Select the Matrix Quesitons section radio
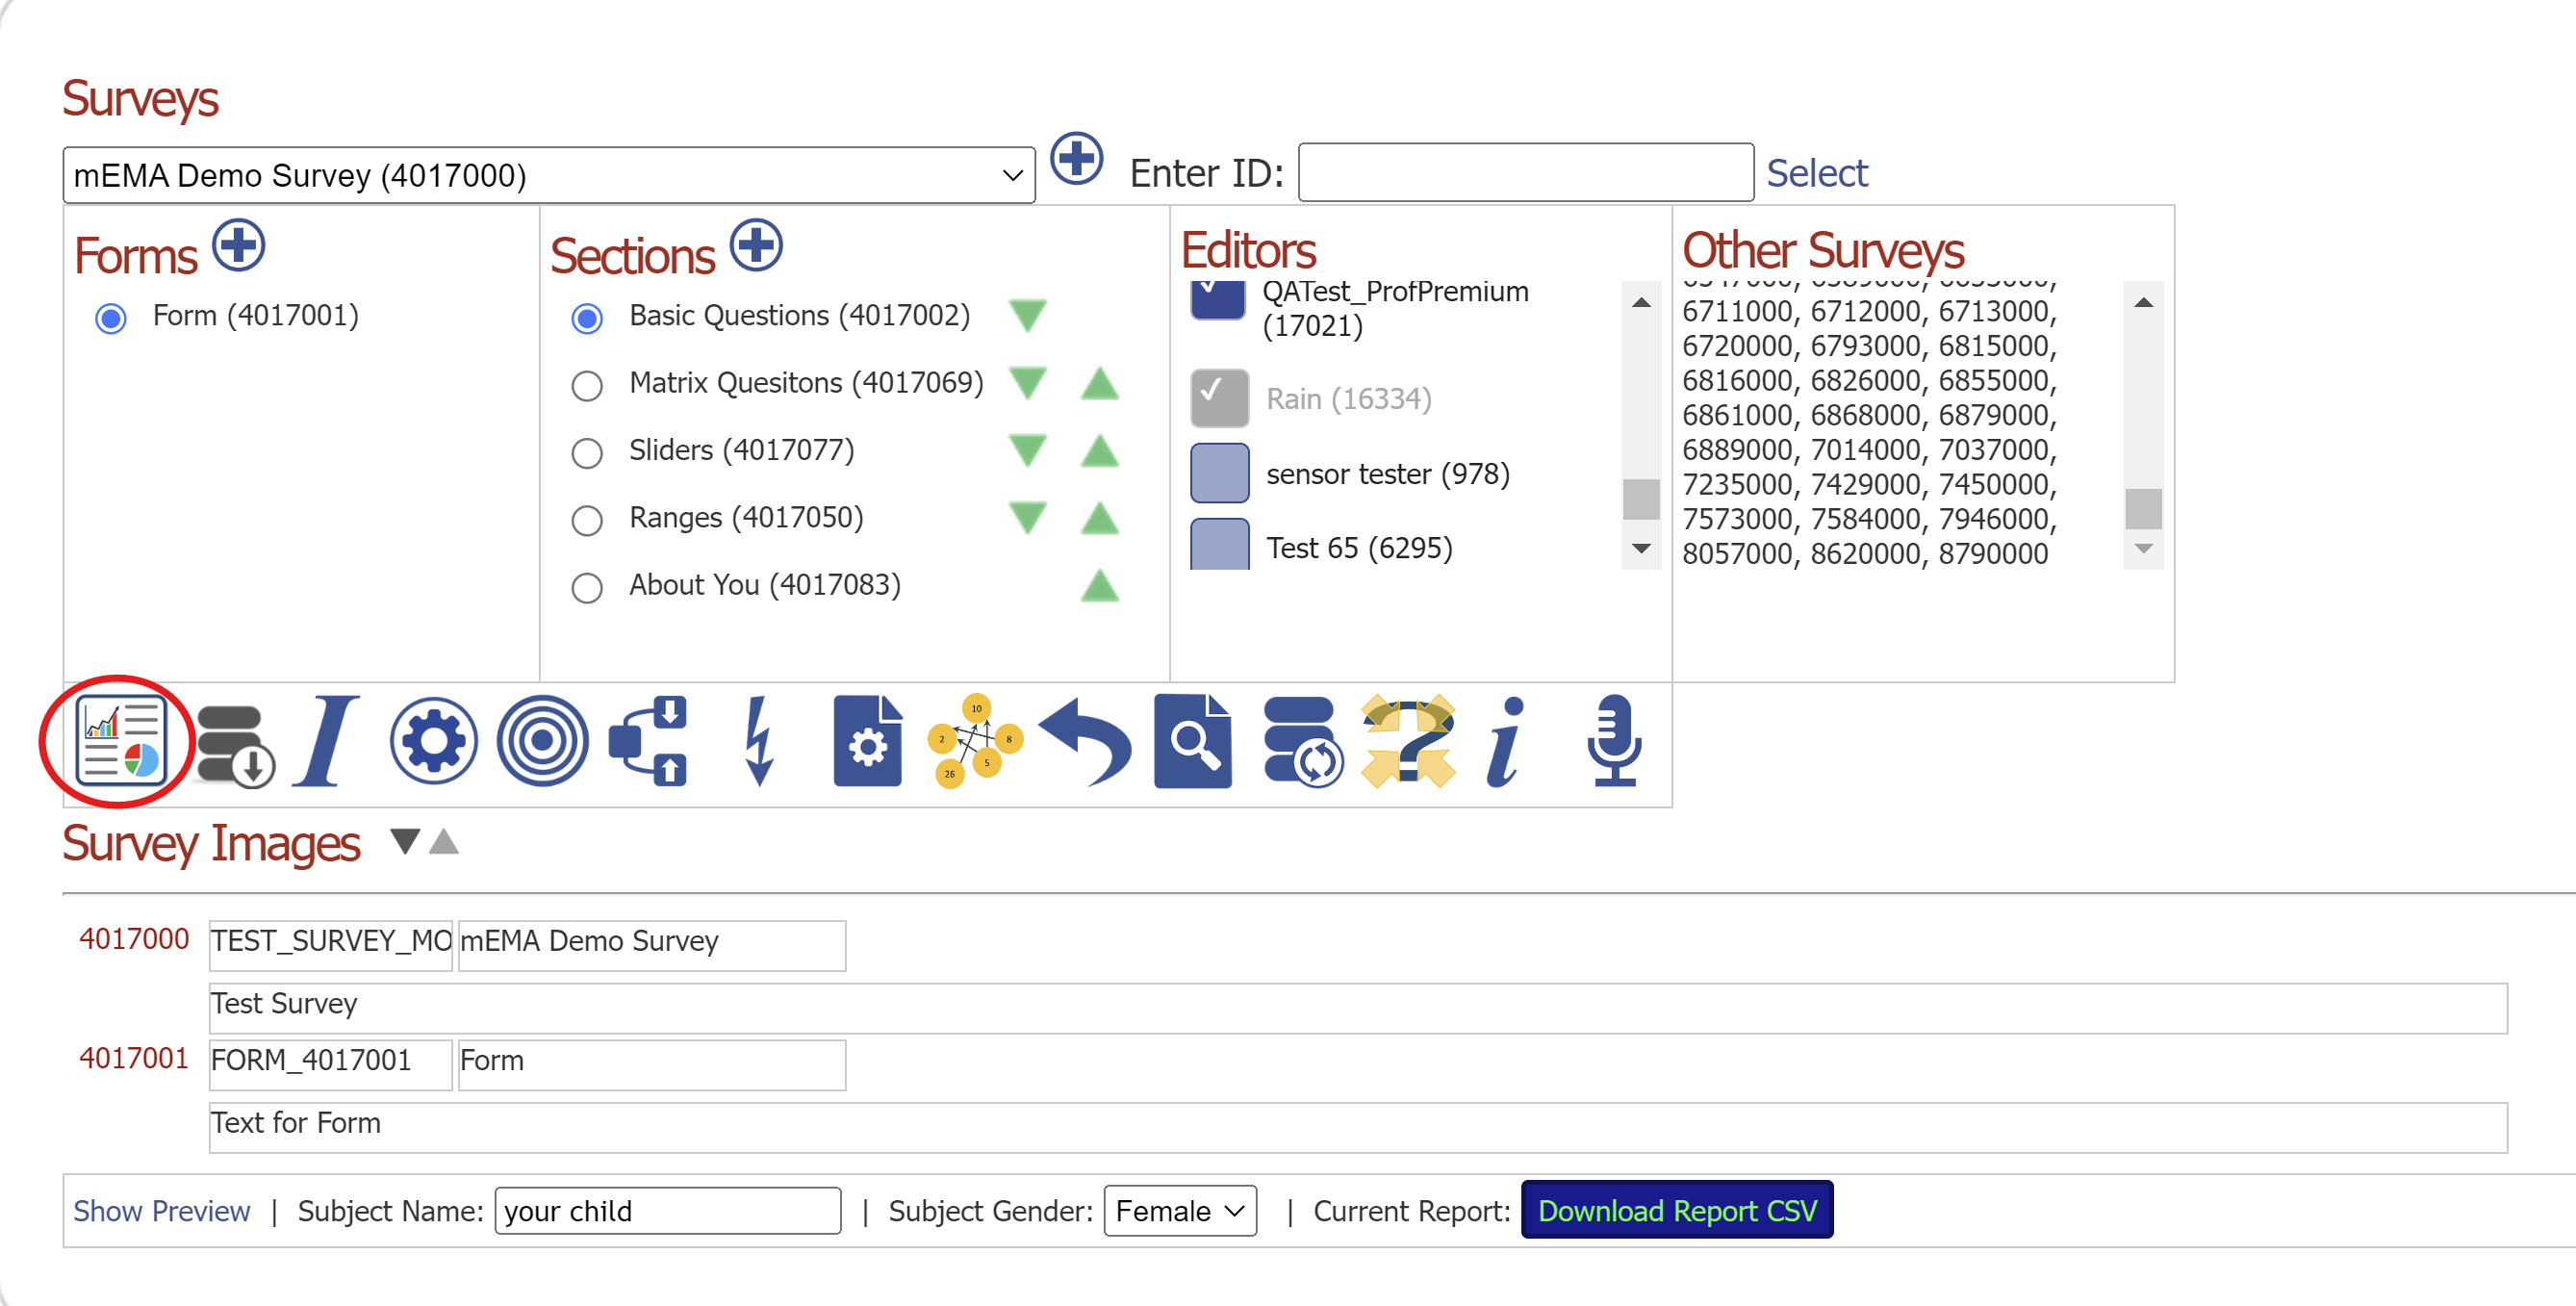2576x1306 pixels. 587,385
